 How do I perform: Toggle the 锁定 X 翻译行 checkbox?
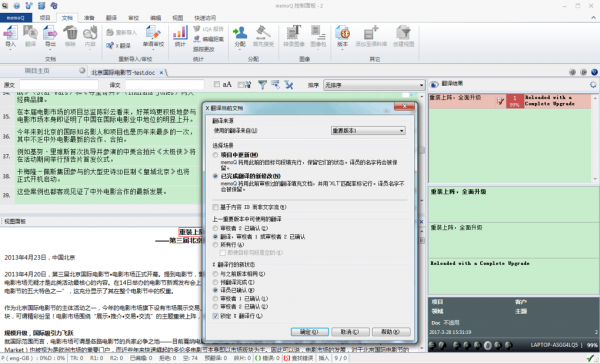click(215, 316)
